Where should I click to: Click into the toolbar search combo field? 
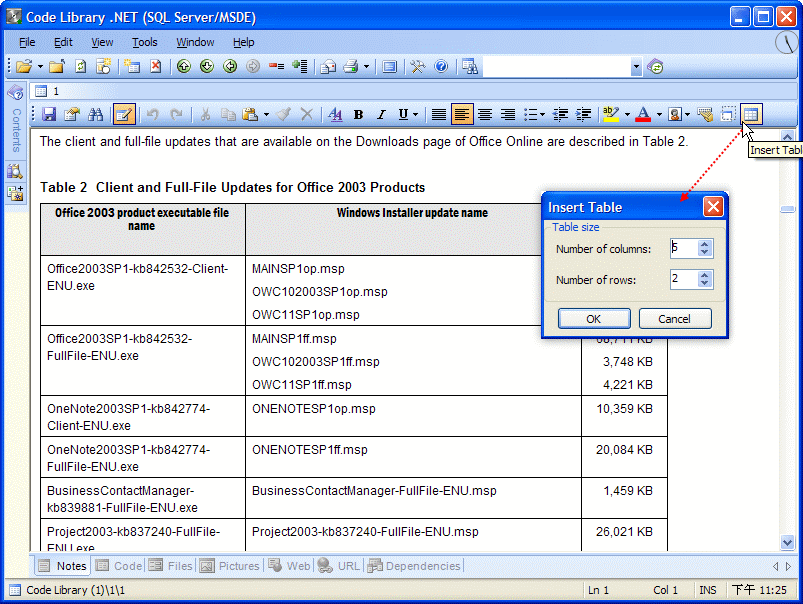(557, 67)
